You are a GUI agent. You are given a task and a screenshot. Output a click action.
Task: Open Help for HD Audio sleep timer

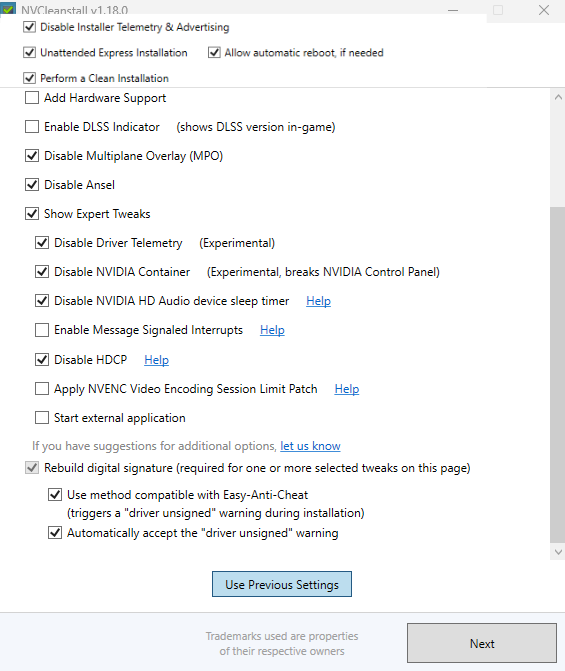point(318,301)
